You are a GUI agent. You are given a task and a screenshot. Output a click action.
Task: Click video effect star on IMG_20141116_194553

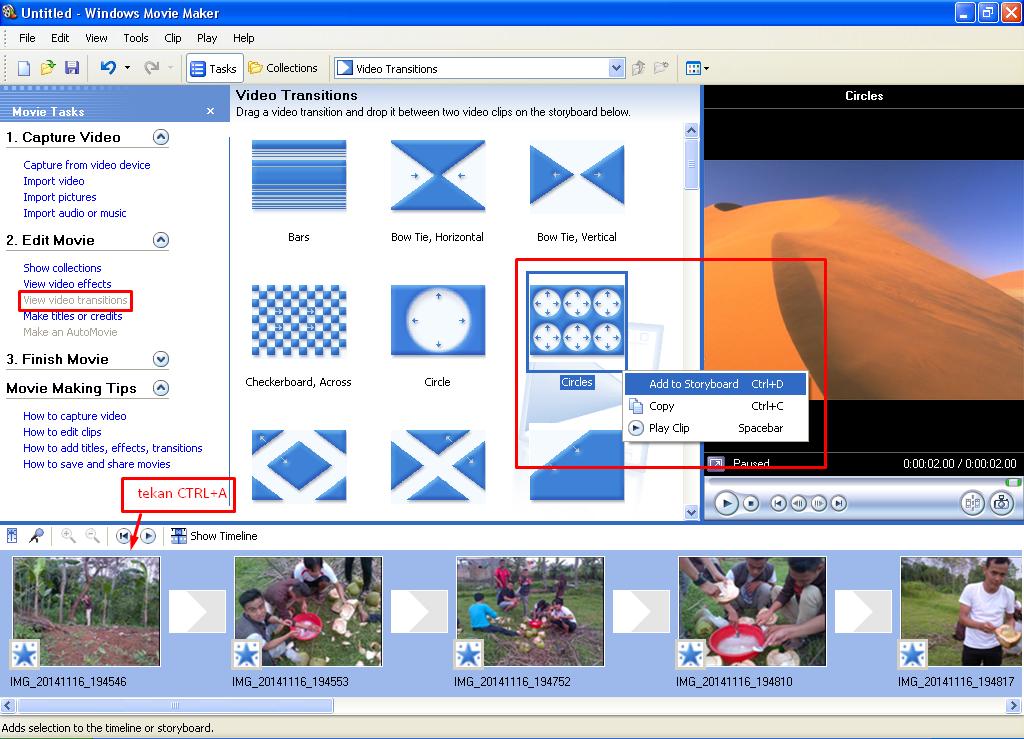coord(247,654)
